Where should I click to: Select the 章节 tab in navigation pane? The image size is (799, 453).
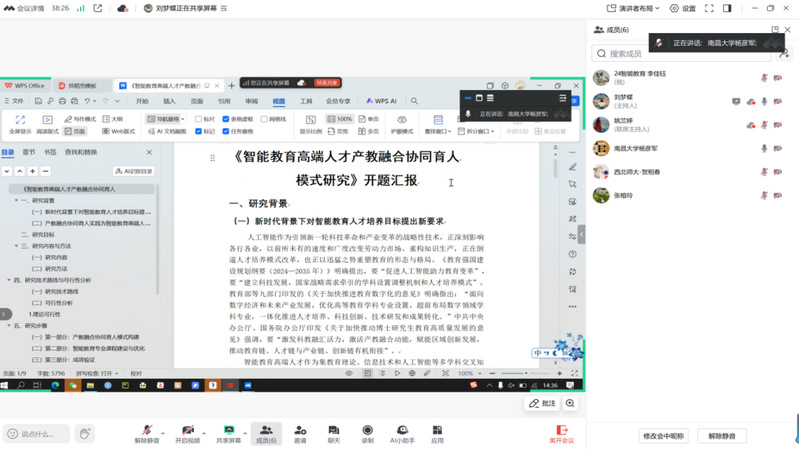pos(29,152)
